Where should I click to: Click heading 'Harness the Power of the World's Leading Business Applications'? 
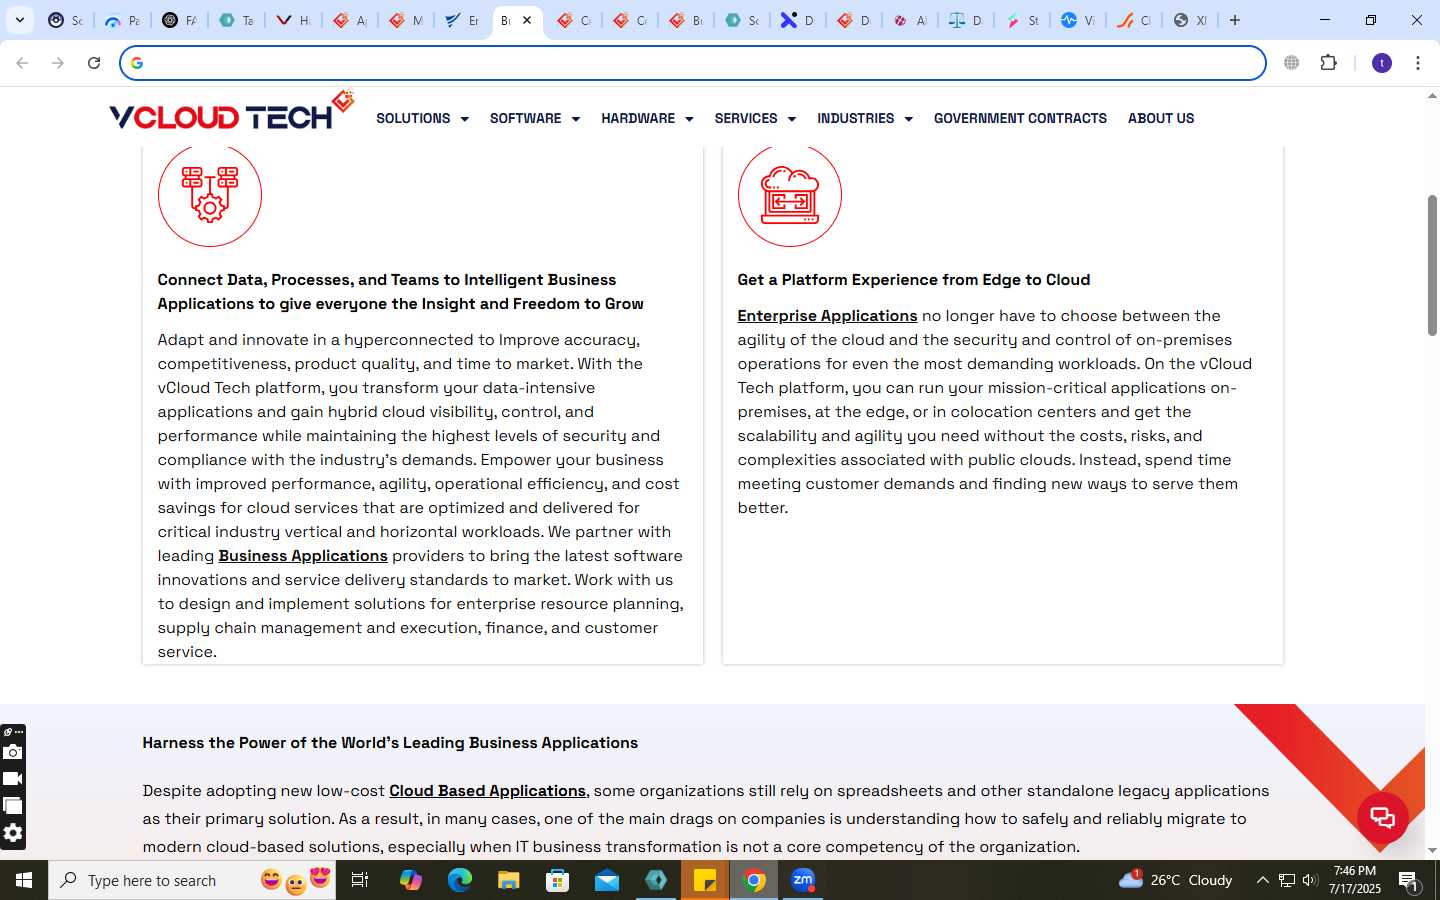pyautogui.click(x=390, y=743)
